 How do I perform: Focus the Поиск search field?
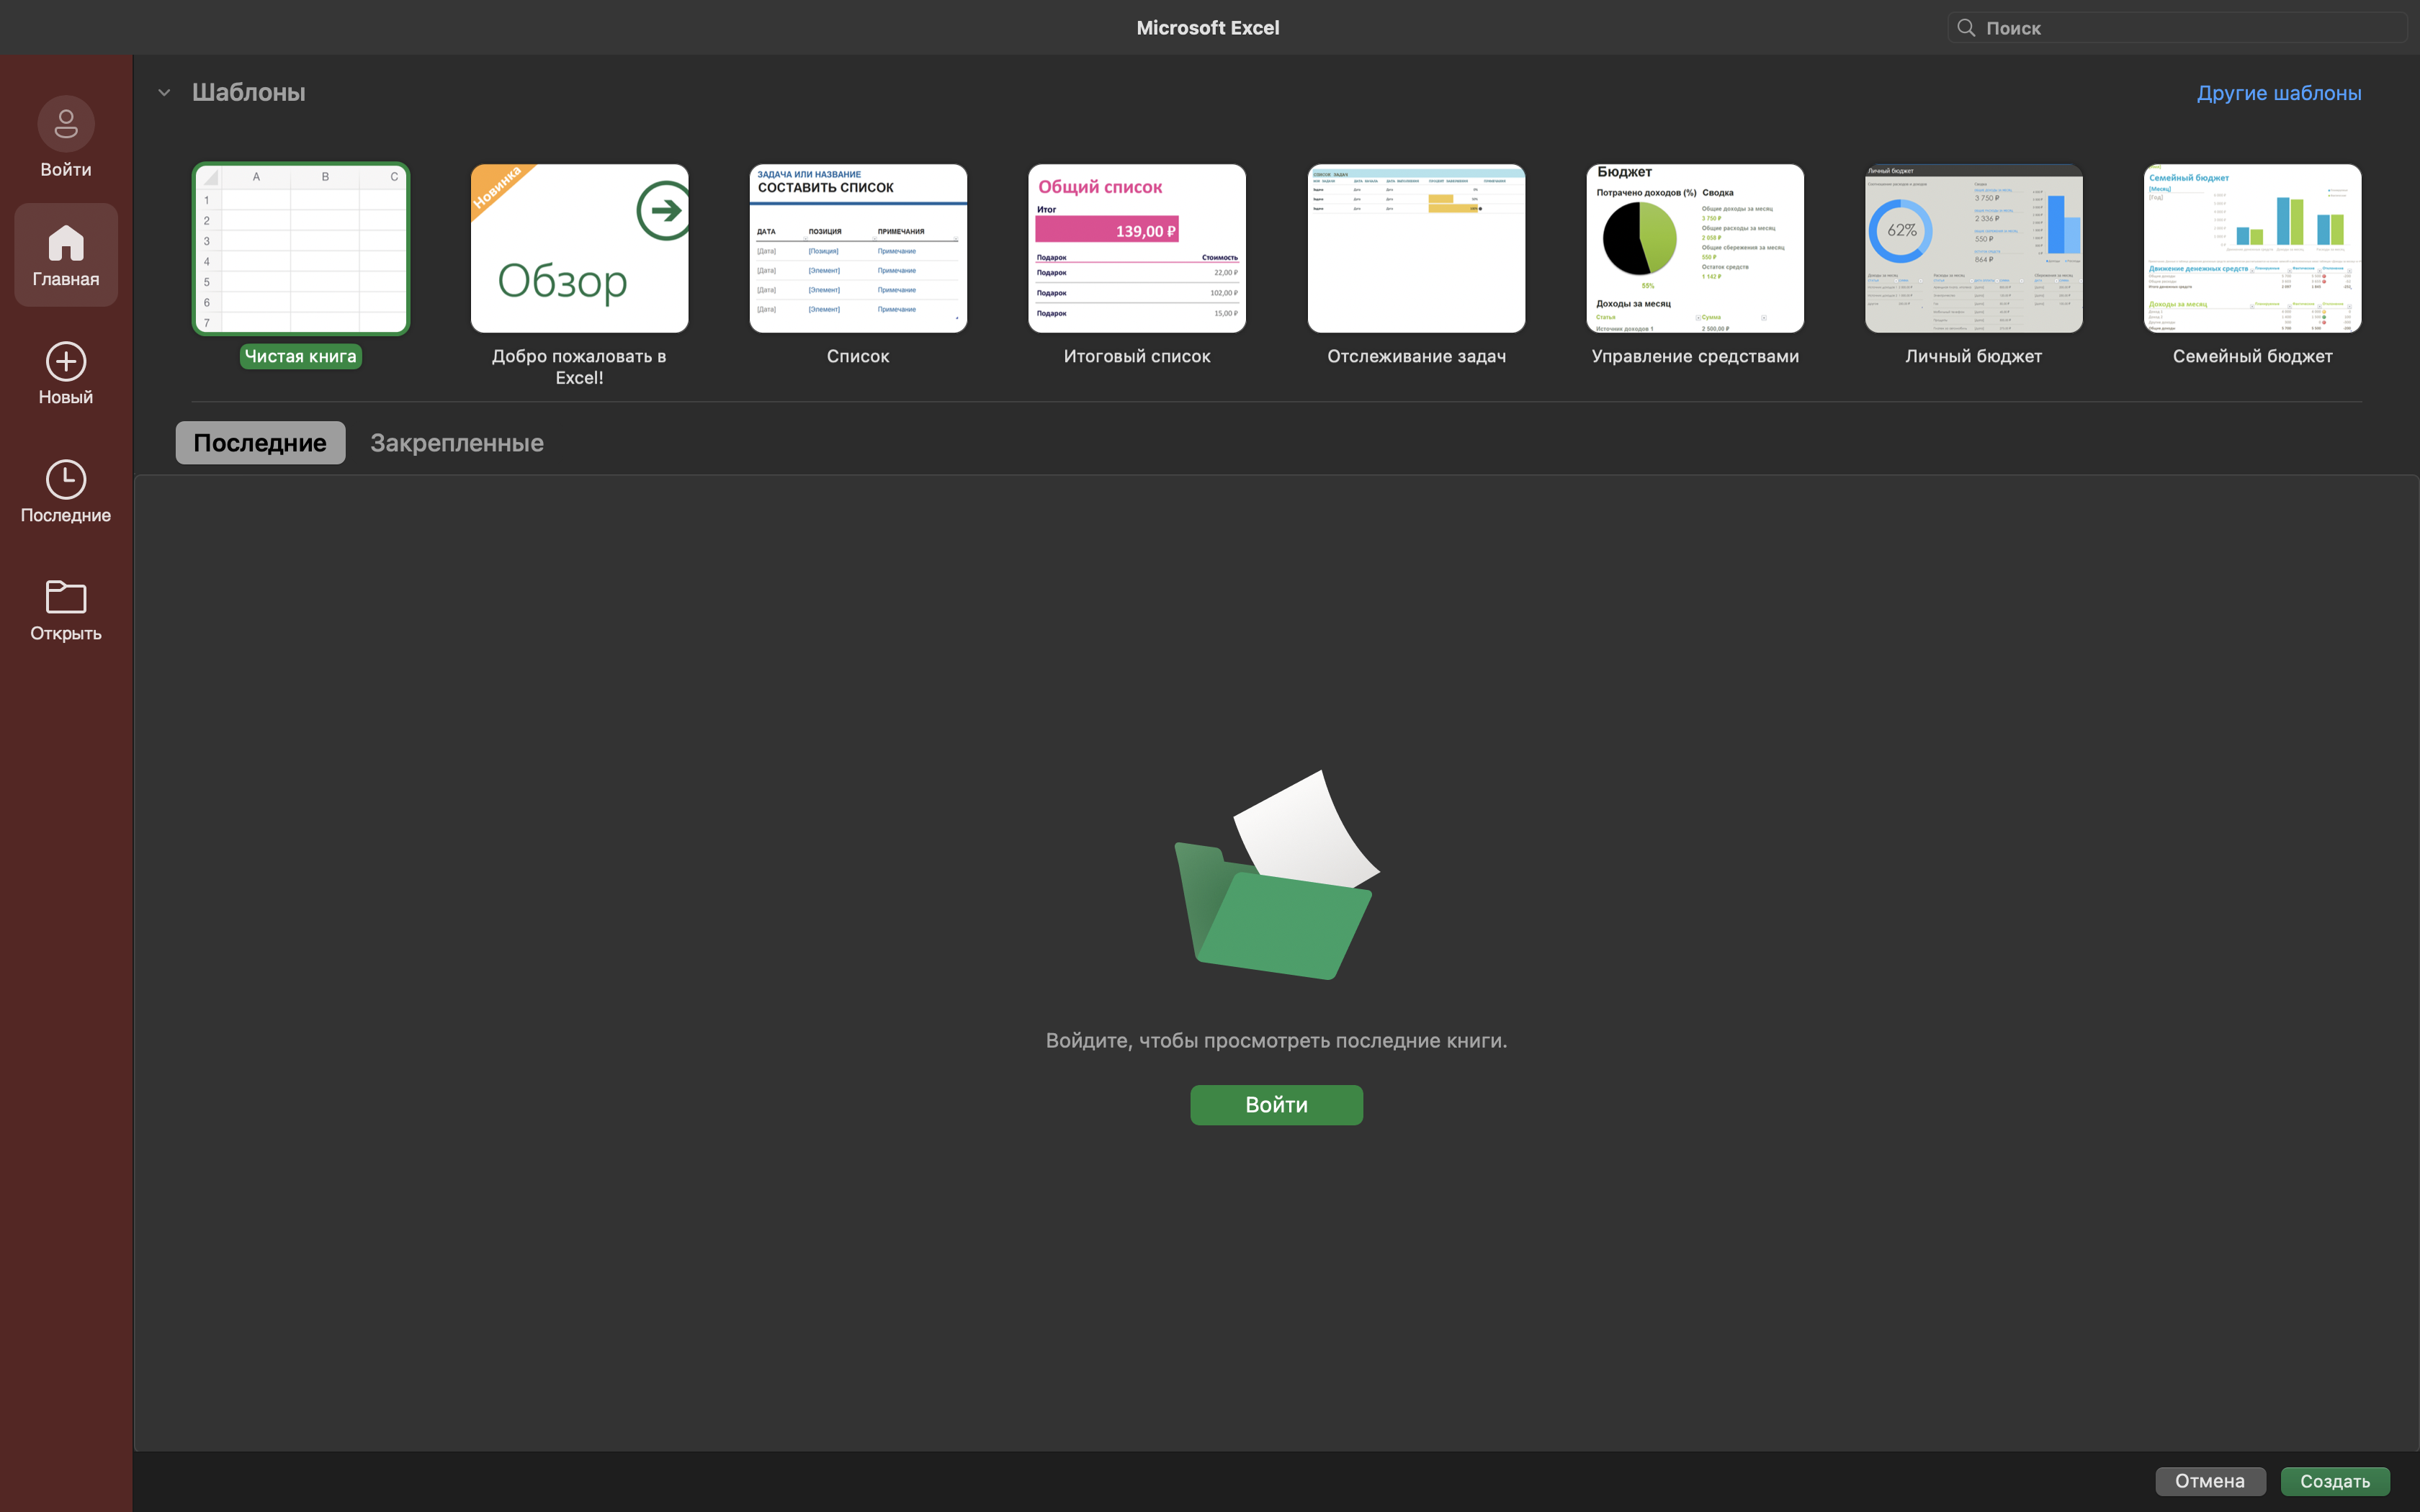[2177, 28]
